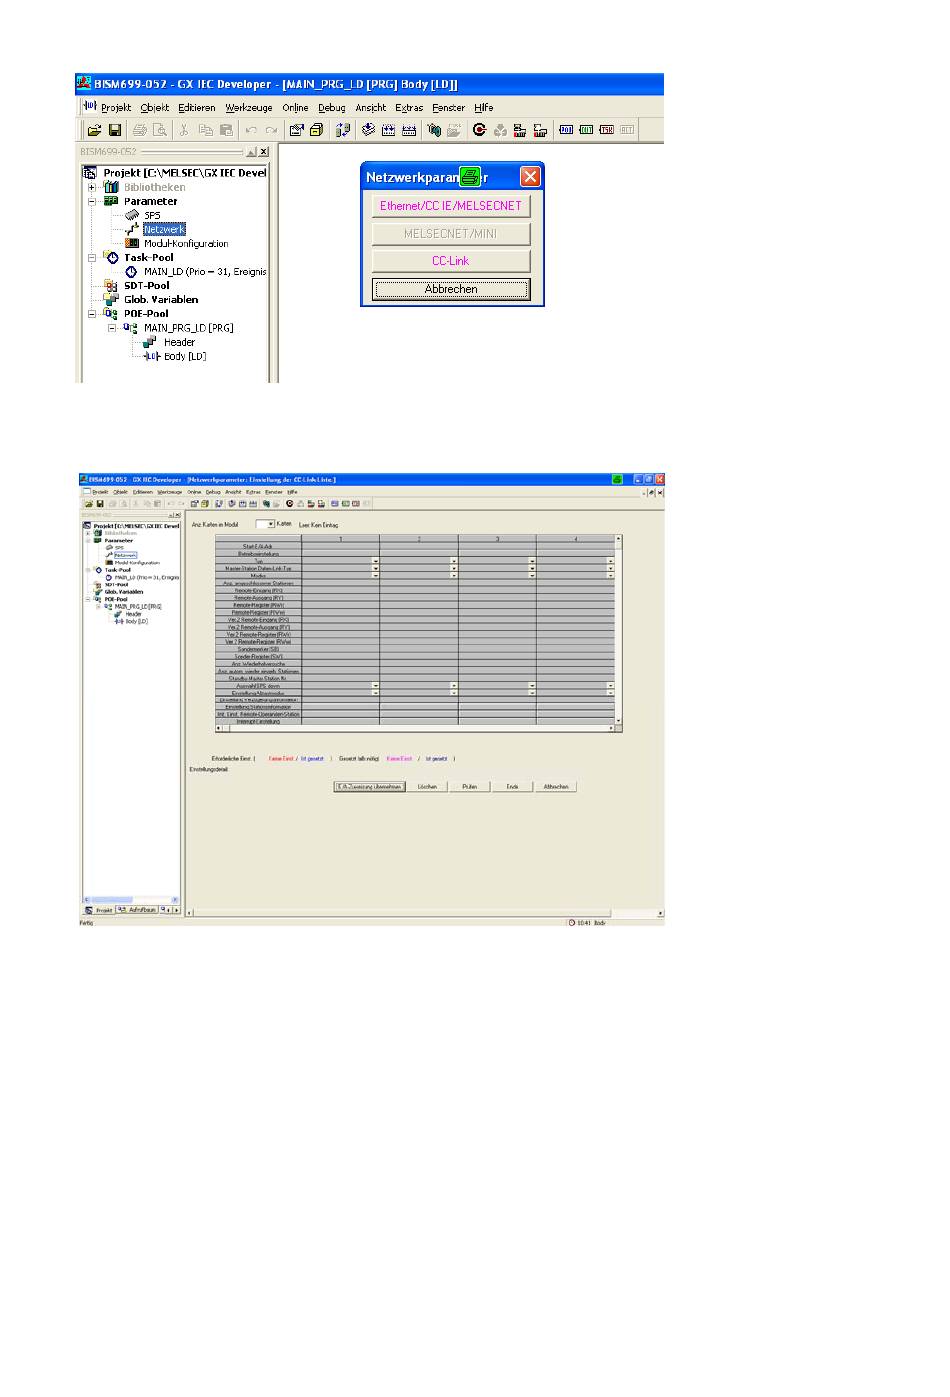
Task: Click the Ende button in CC-Link settings
Action: tap(513, 786)
